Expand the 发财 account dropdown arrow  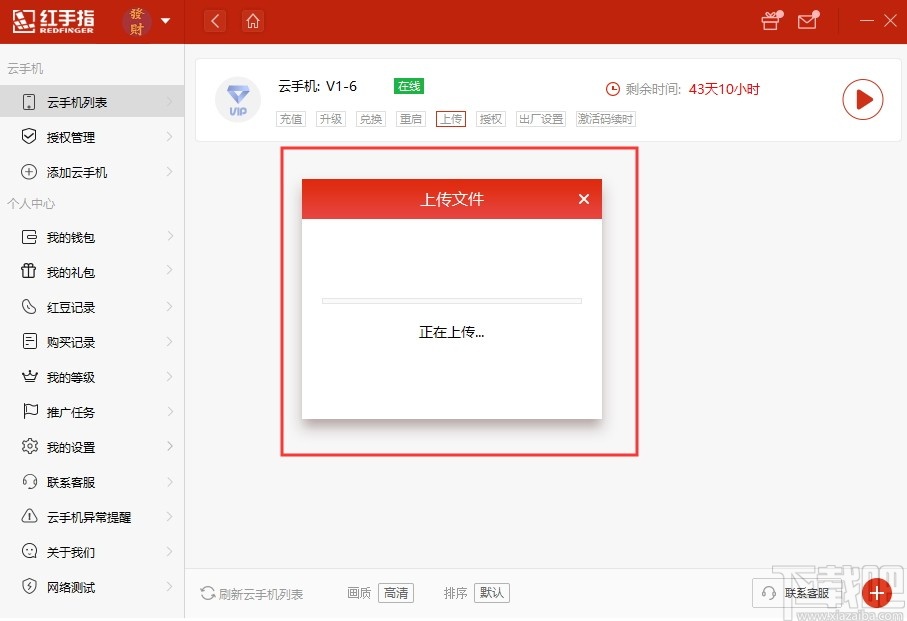[166, 20]
